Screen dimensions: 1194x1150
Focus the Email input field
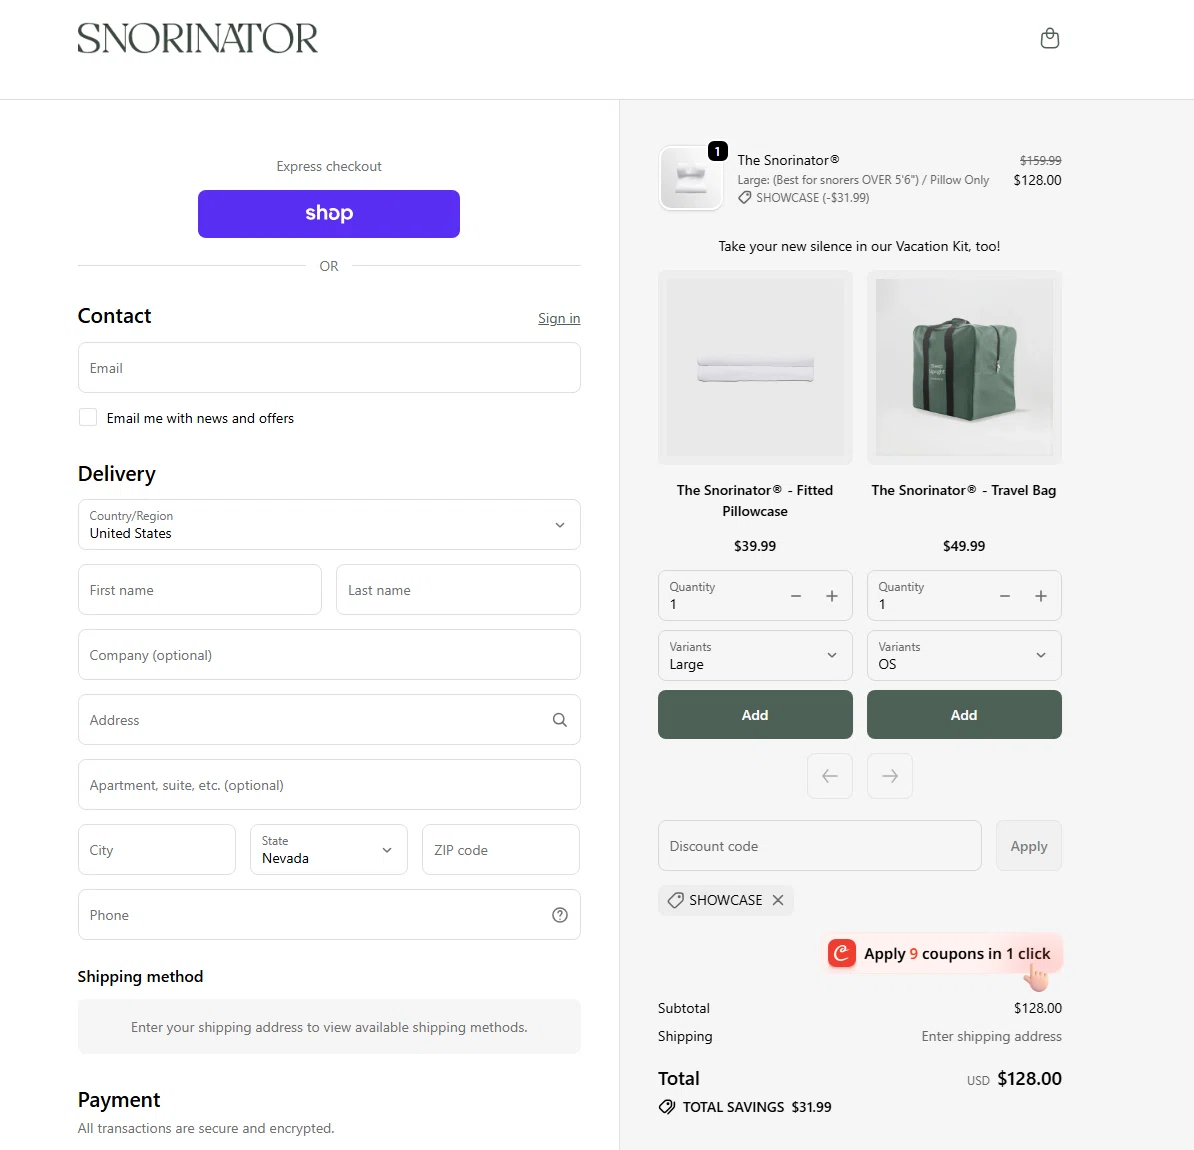click(x=329, y=368)
